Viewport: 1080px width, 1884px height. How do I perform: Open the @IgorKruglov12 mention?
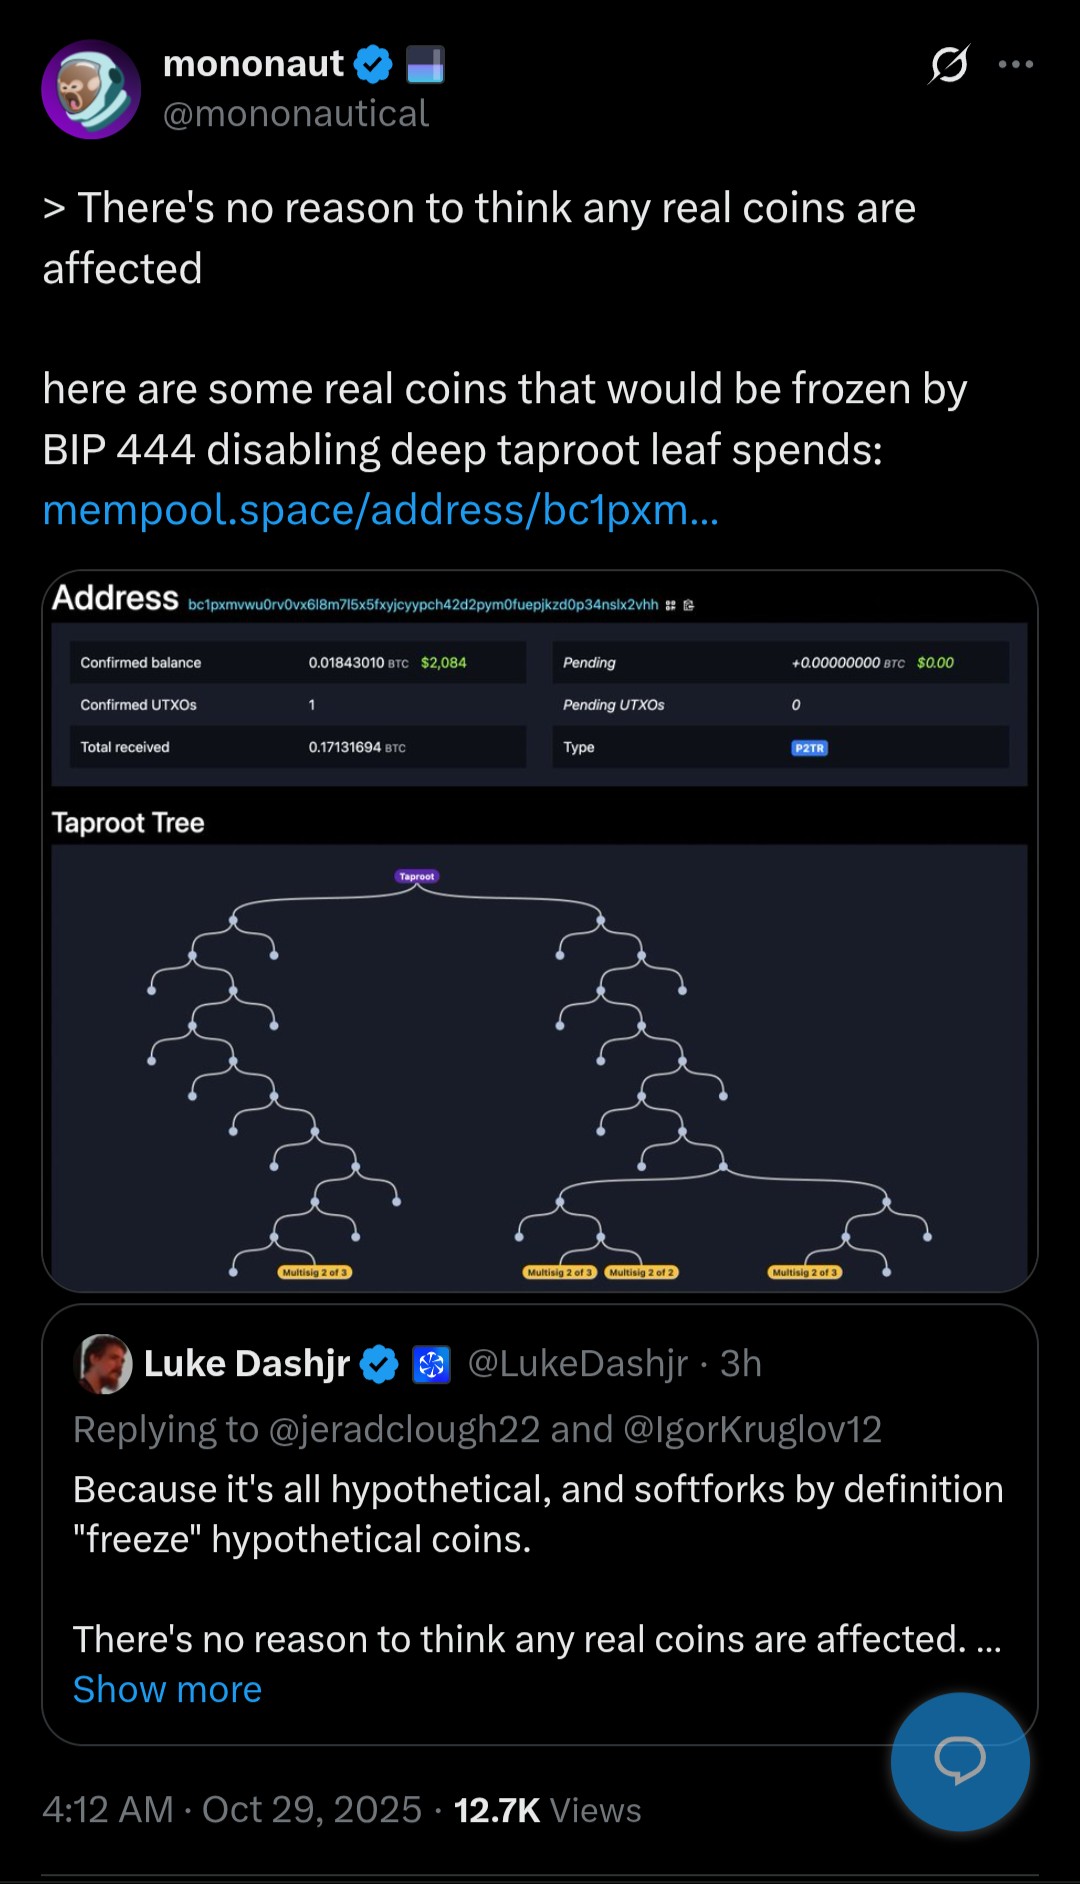752,1429
